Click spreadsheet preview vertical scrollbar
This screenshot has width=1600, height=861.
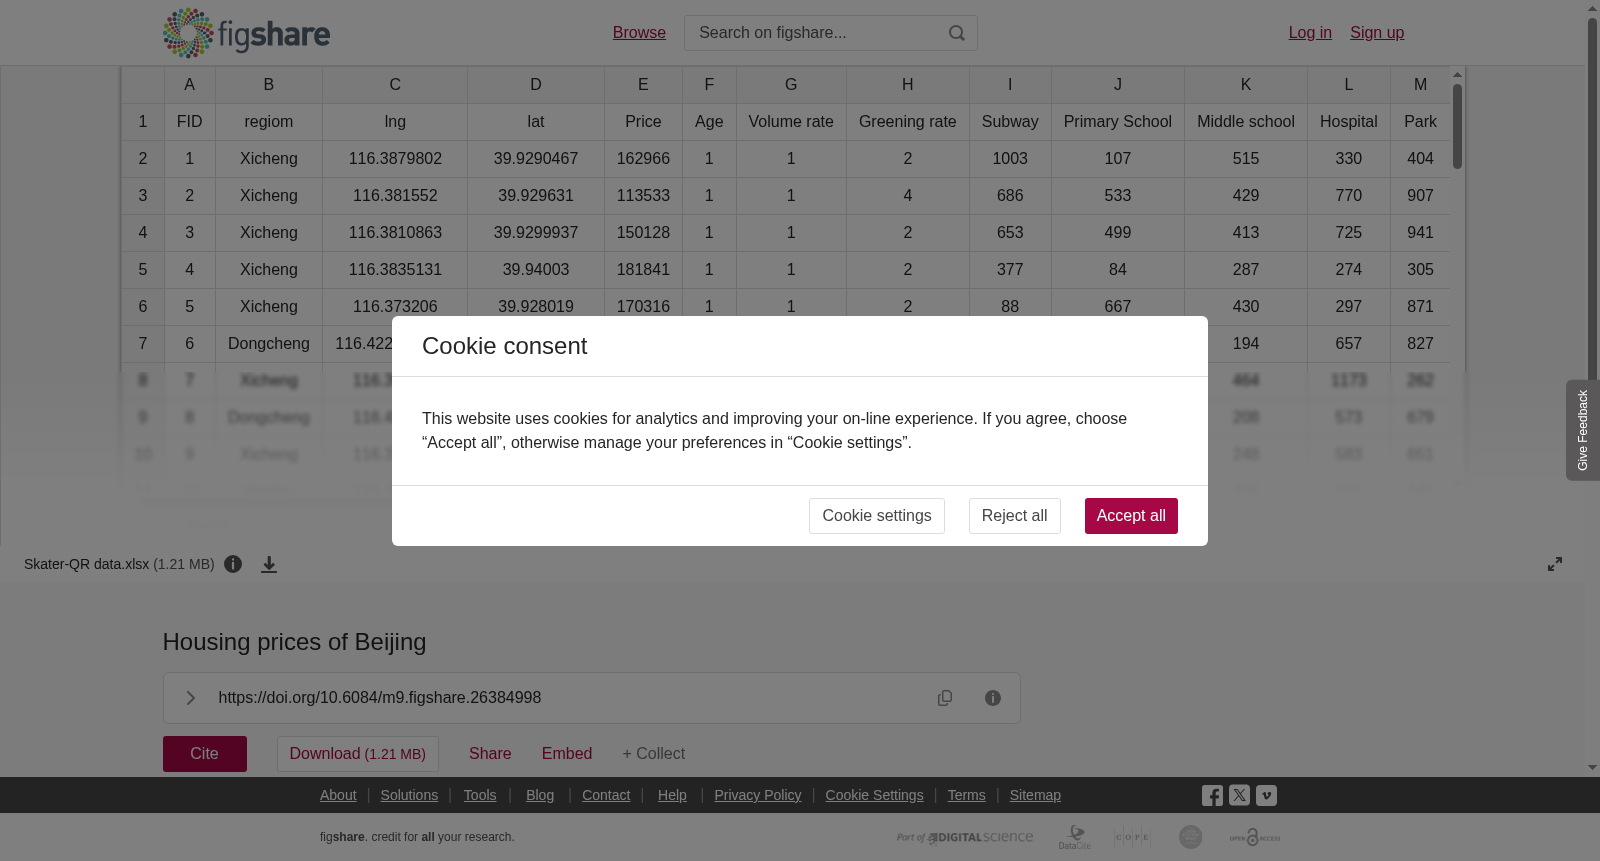tap(1458, 126)
